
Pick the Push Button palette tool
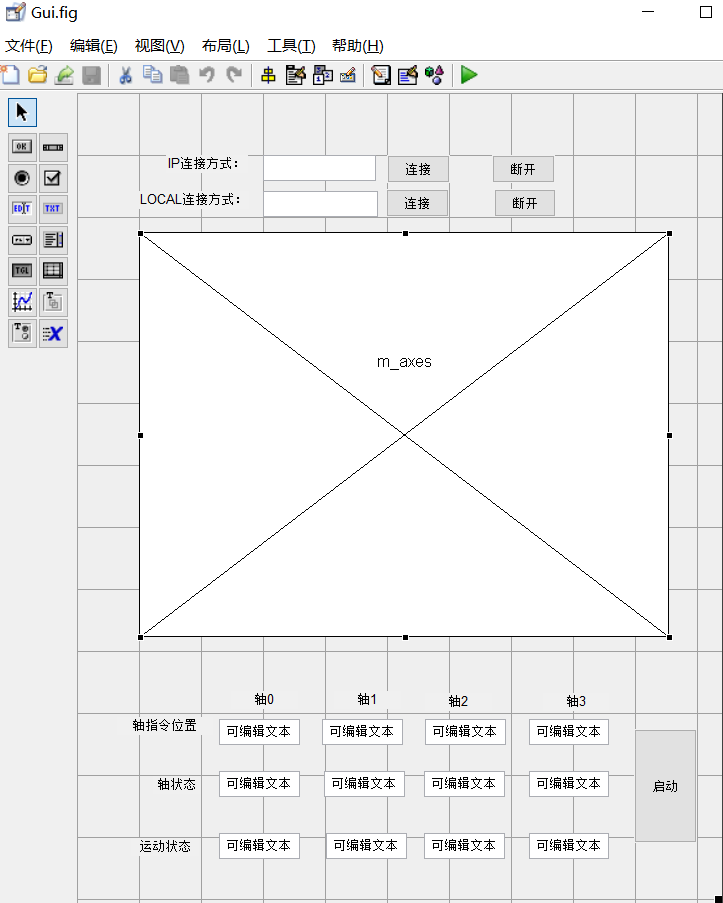(22, 147)
